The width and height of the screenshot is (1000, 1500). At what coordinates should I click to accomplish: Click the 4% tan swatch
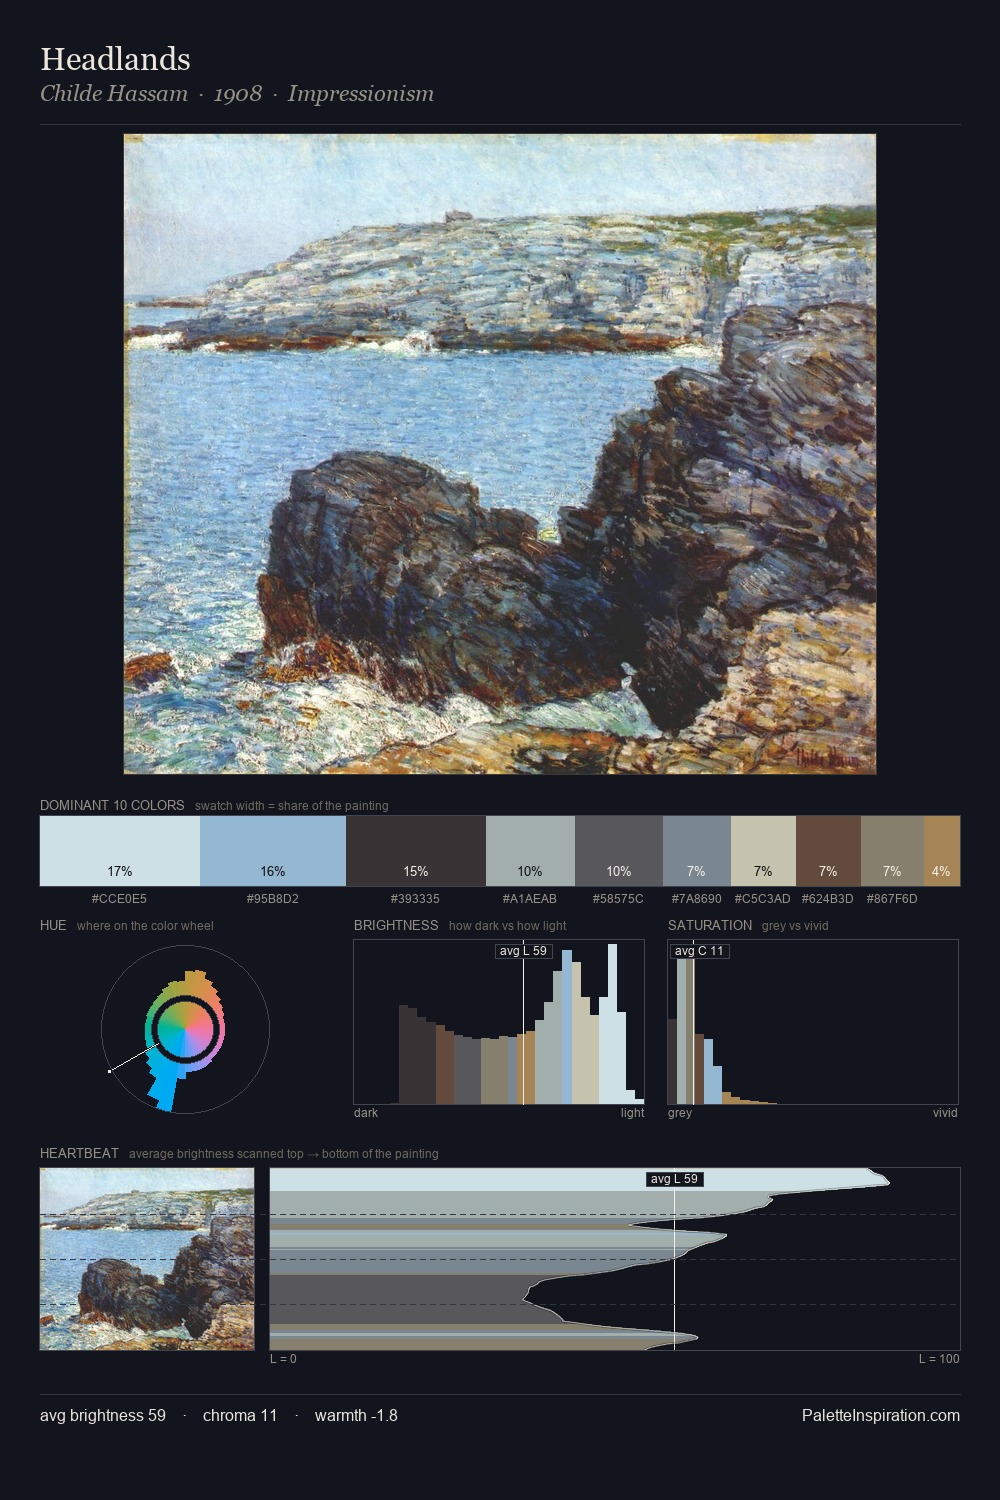tap(942, 851)
